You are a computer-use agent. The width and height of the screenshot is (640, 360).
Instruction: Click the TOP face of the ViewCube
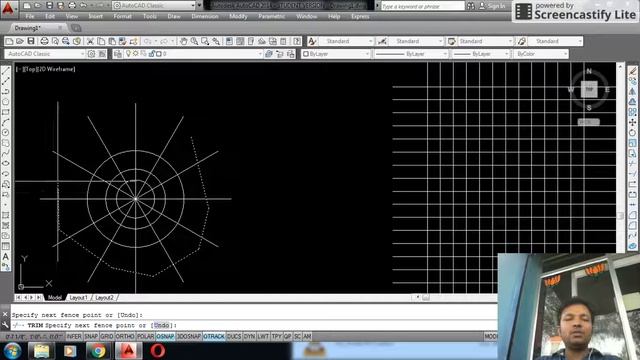tap(589, 89)
